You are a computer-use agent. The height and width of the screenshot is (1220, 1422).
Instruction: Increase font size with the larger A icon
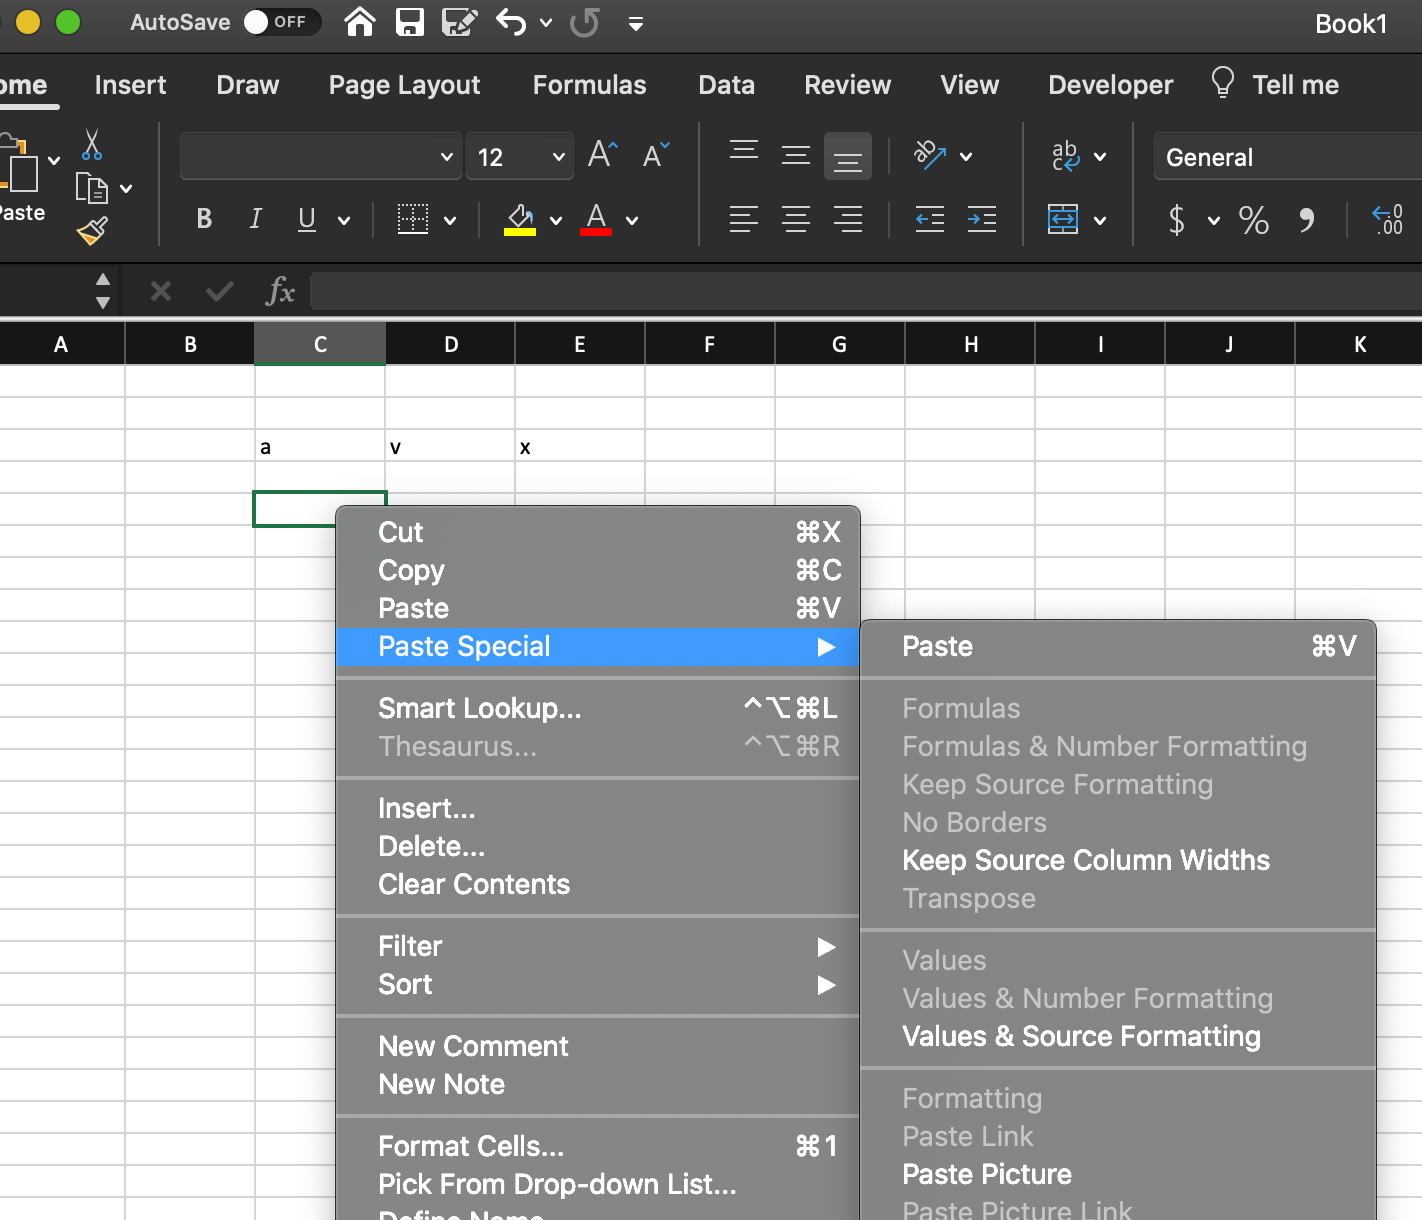[603, 155]
